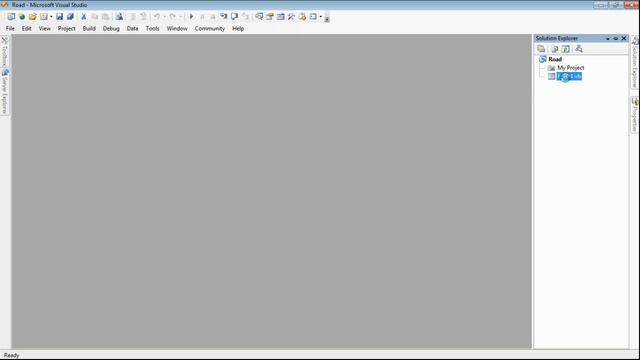Click the Ready status bar text

tap(11, 356)
